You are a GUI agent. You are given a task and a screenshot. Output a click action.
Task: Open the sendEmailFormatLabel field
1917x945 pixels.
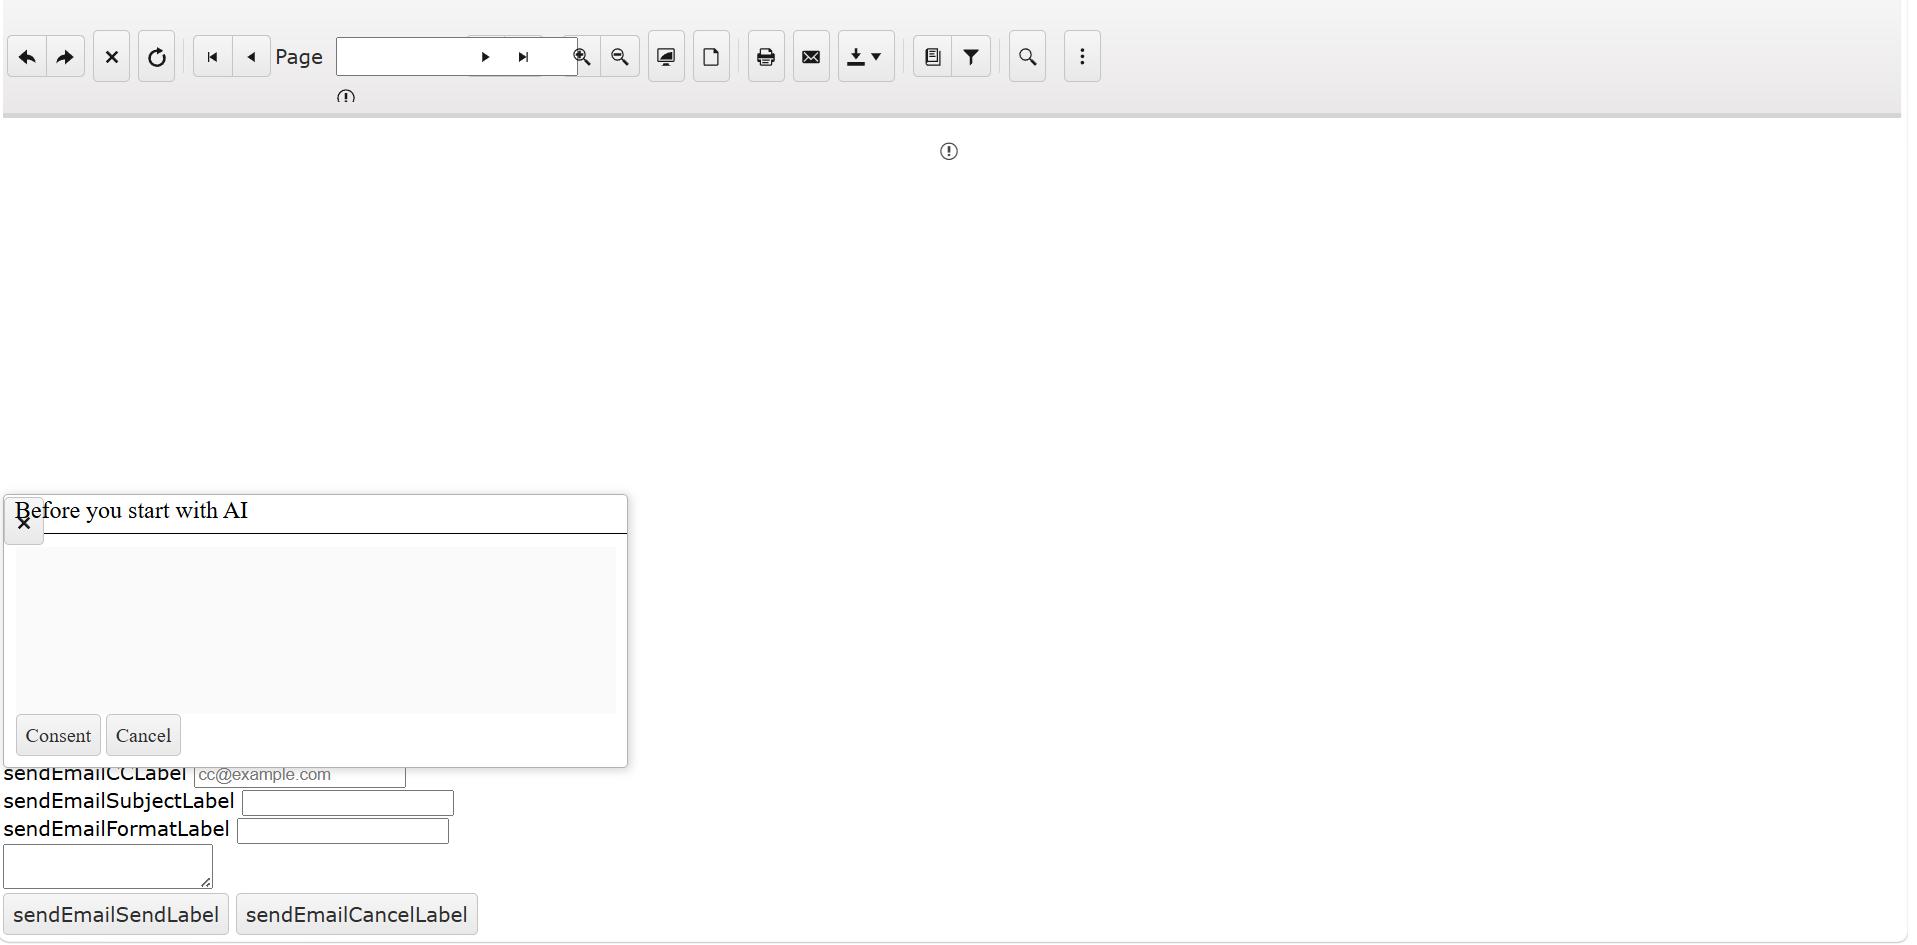(x=343, y=831)
